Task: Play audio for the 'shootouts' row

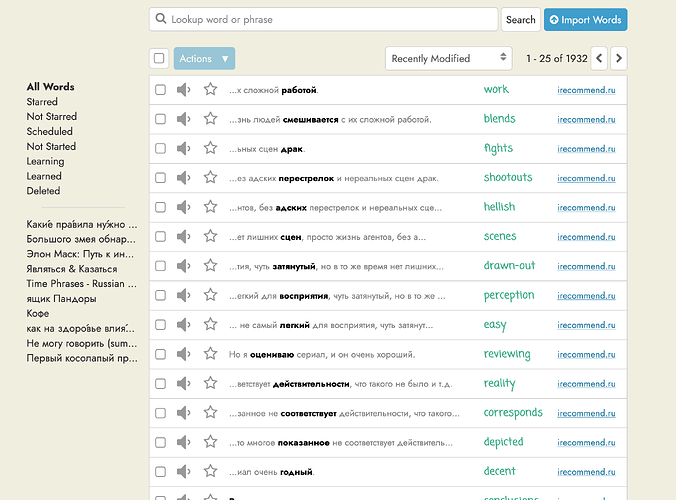Action: [183, 178]
